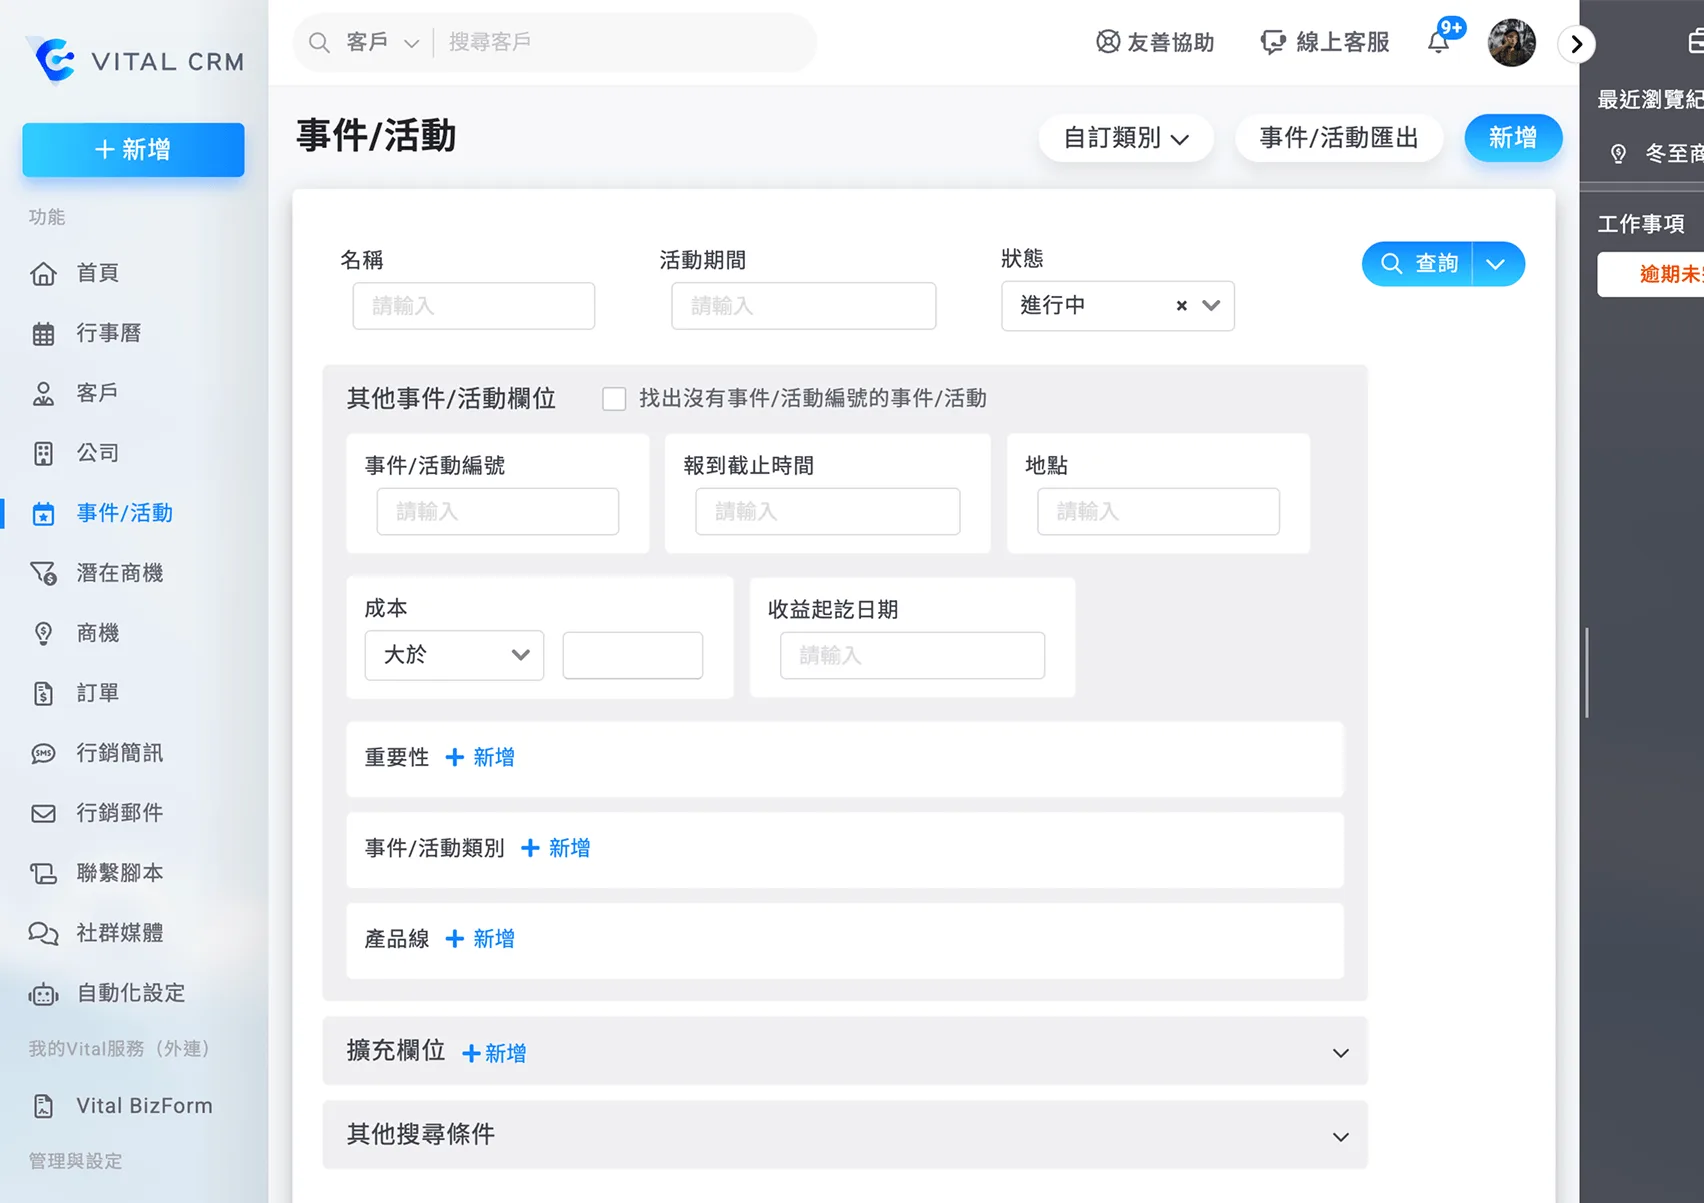The image size is (1704, 1203).
Task: Click the 社群媒體 chat bubbles icon
Action: click(43, 933)
